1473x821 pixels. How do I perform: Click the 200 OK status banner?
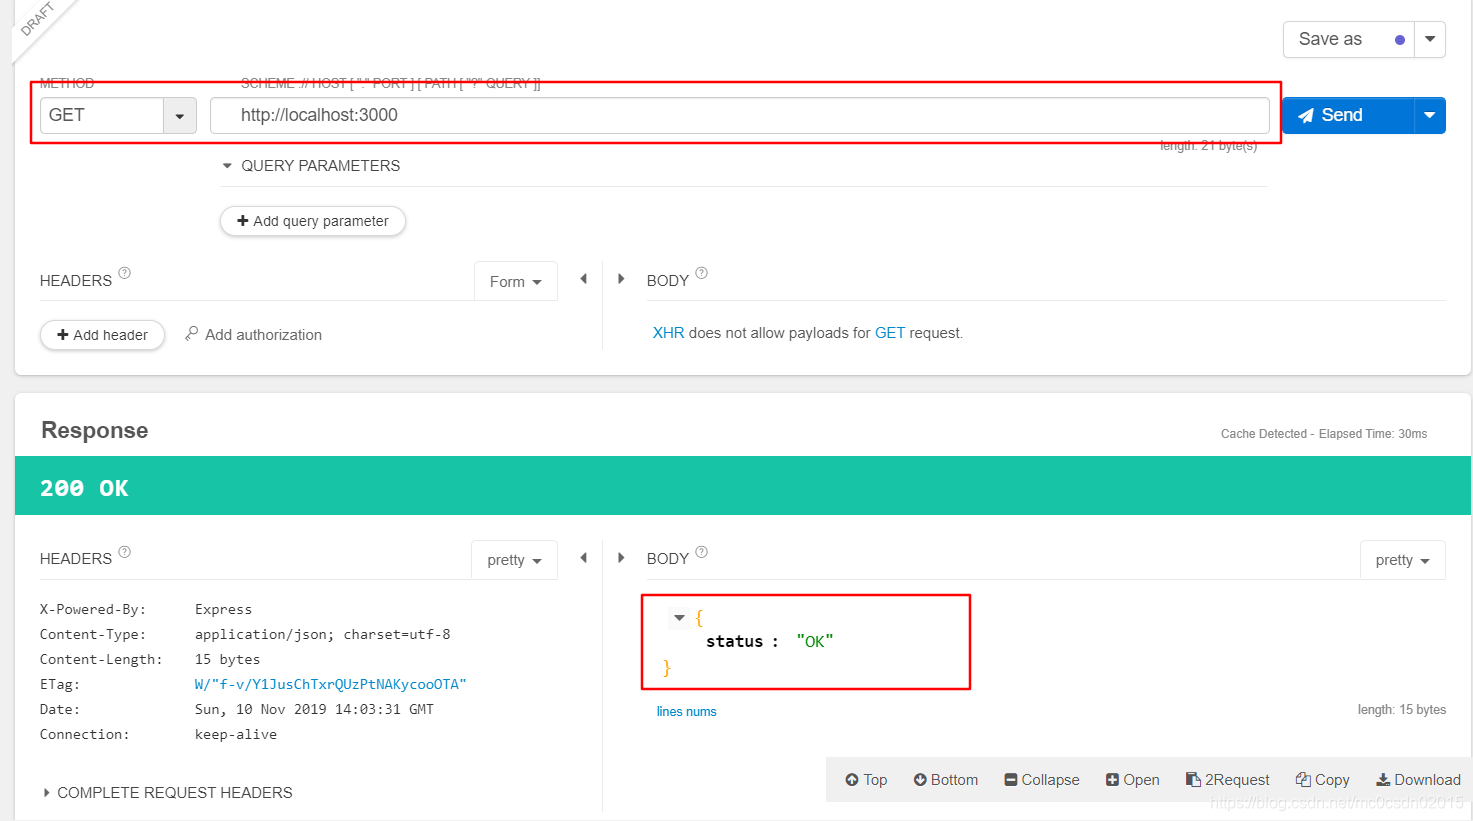(x=742, y=487)
